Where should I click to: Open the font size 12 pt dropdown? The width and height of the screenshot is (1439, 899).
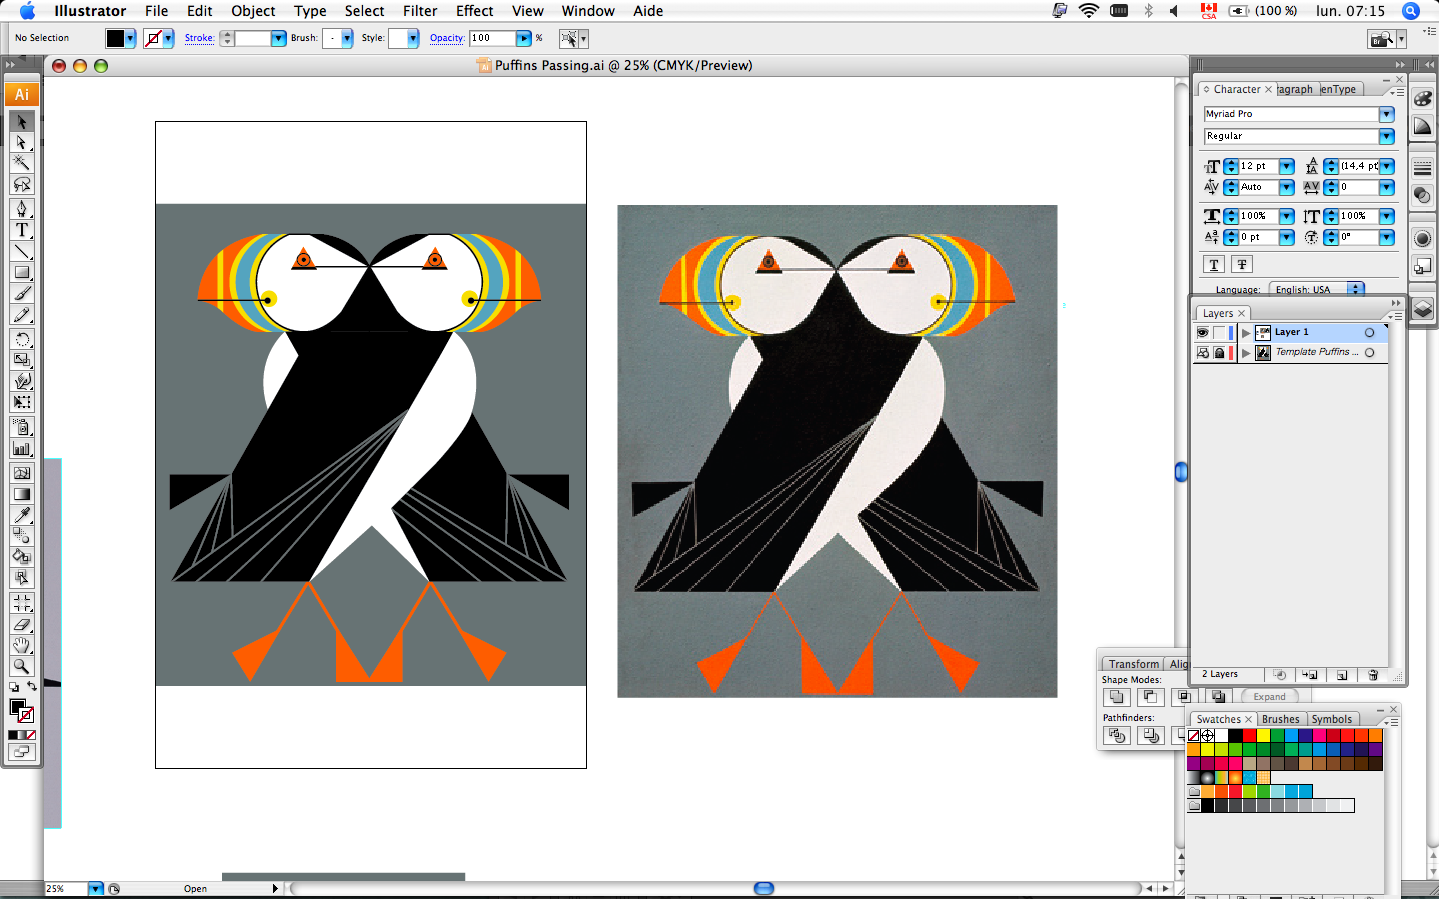[1287, 166]
